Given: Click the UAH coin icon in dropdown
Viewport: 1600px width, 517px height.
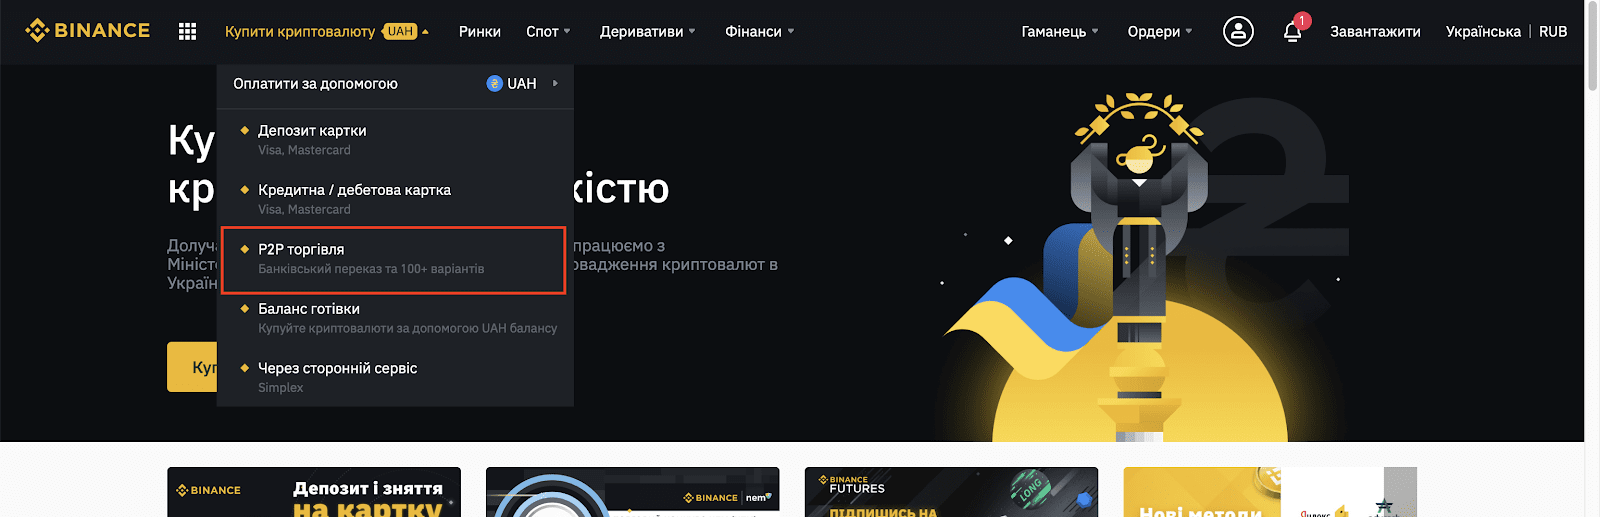Looking at the screenshot, I should click(x=494, y=84).
